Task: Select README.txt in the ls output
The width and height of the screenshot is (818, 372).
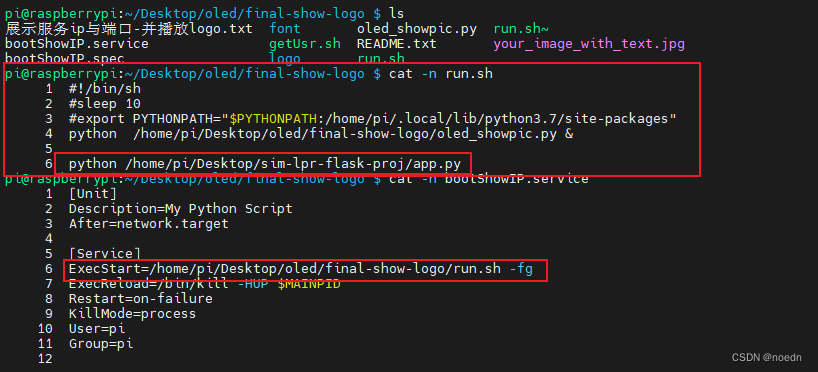Action: 396,44
